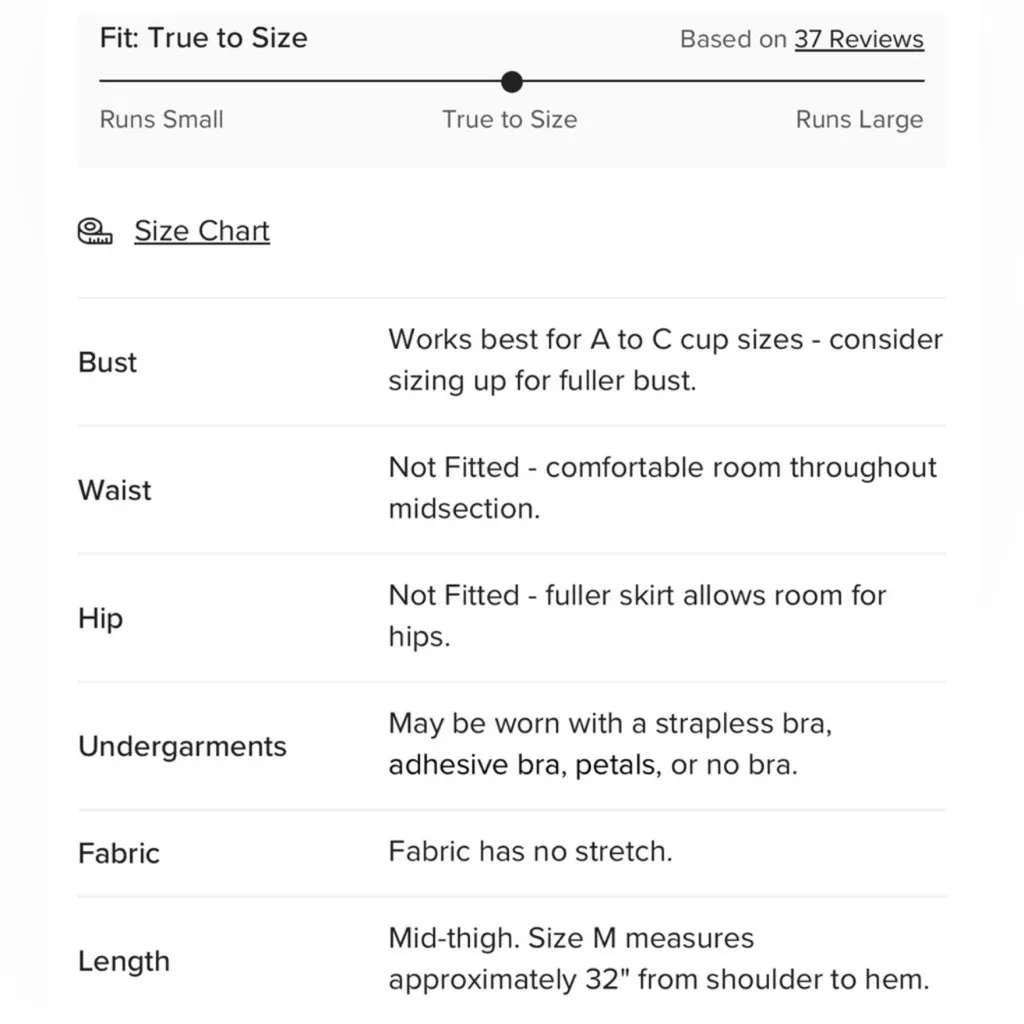Select the Hip row label
This screenshot has height=1024, width=1024.
(101, 618)
